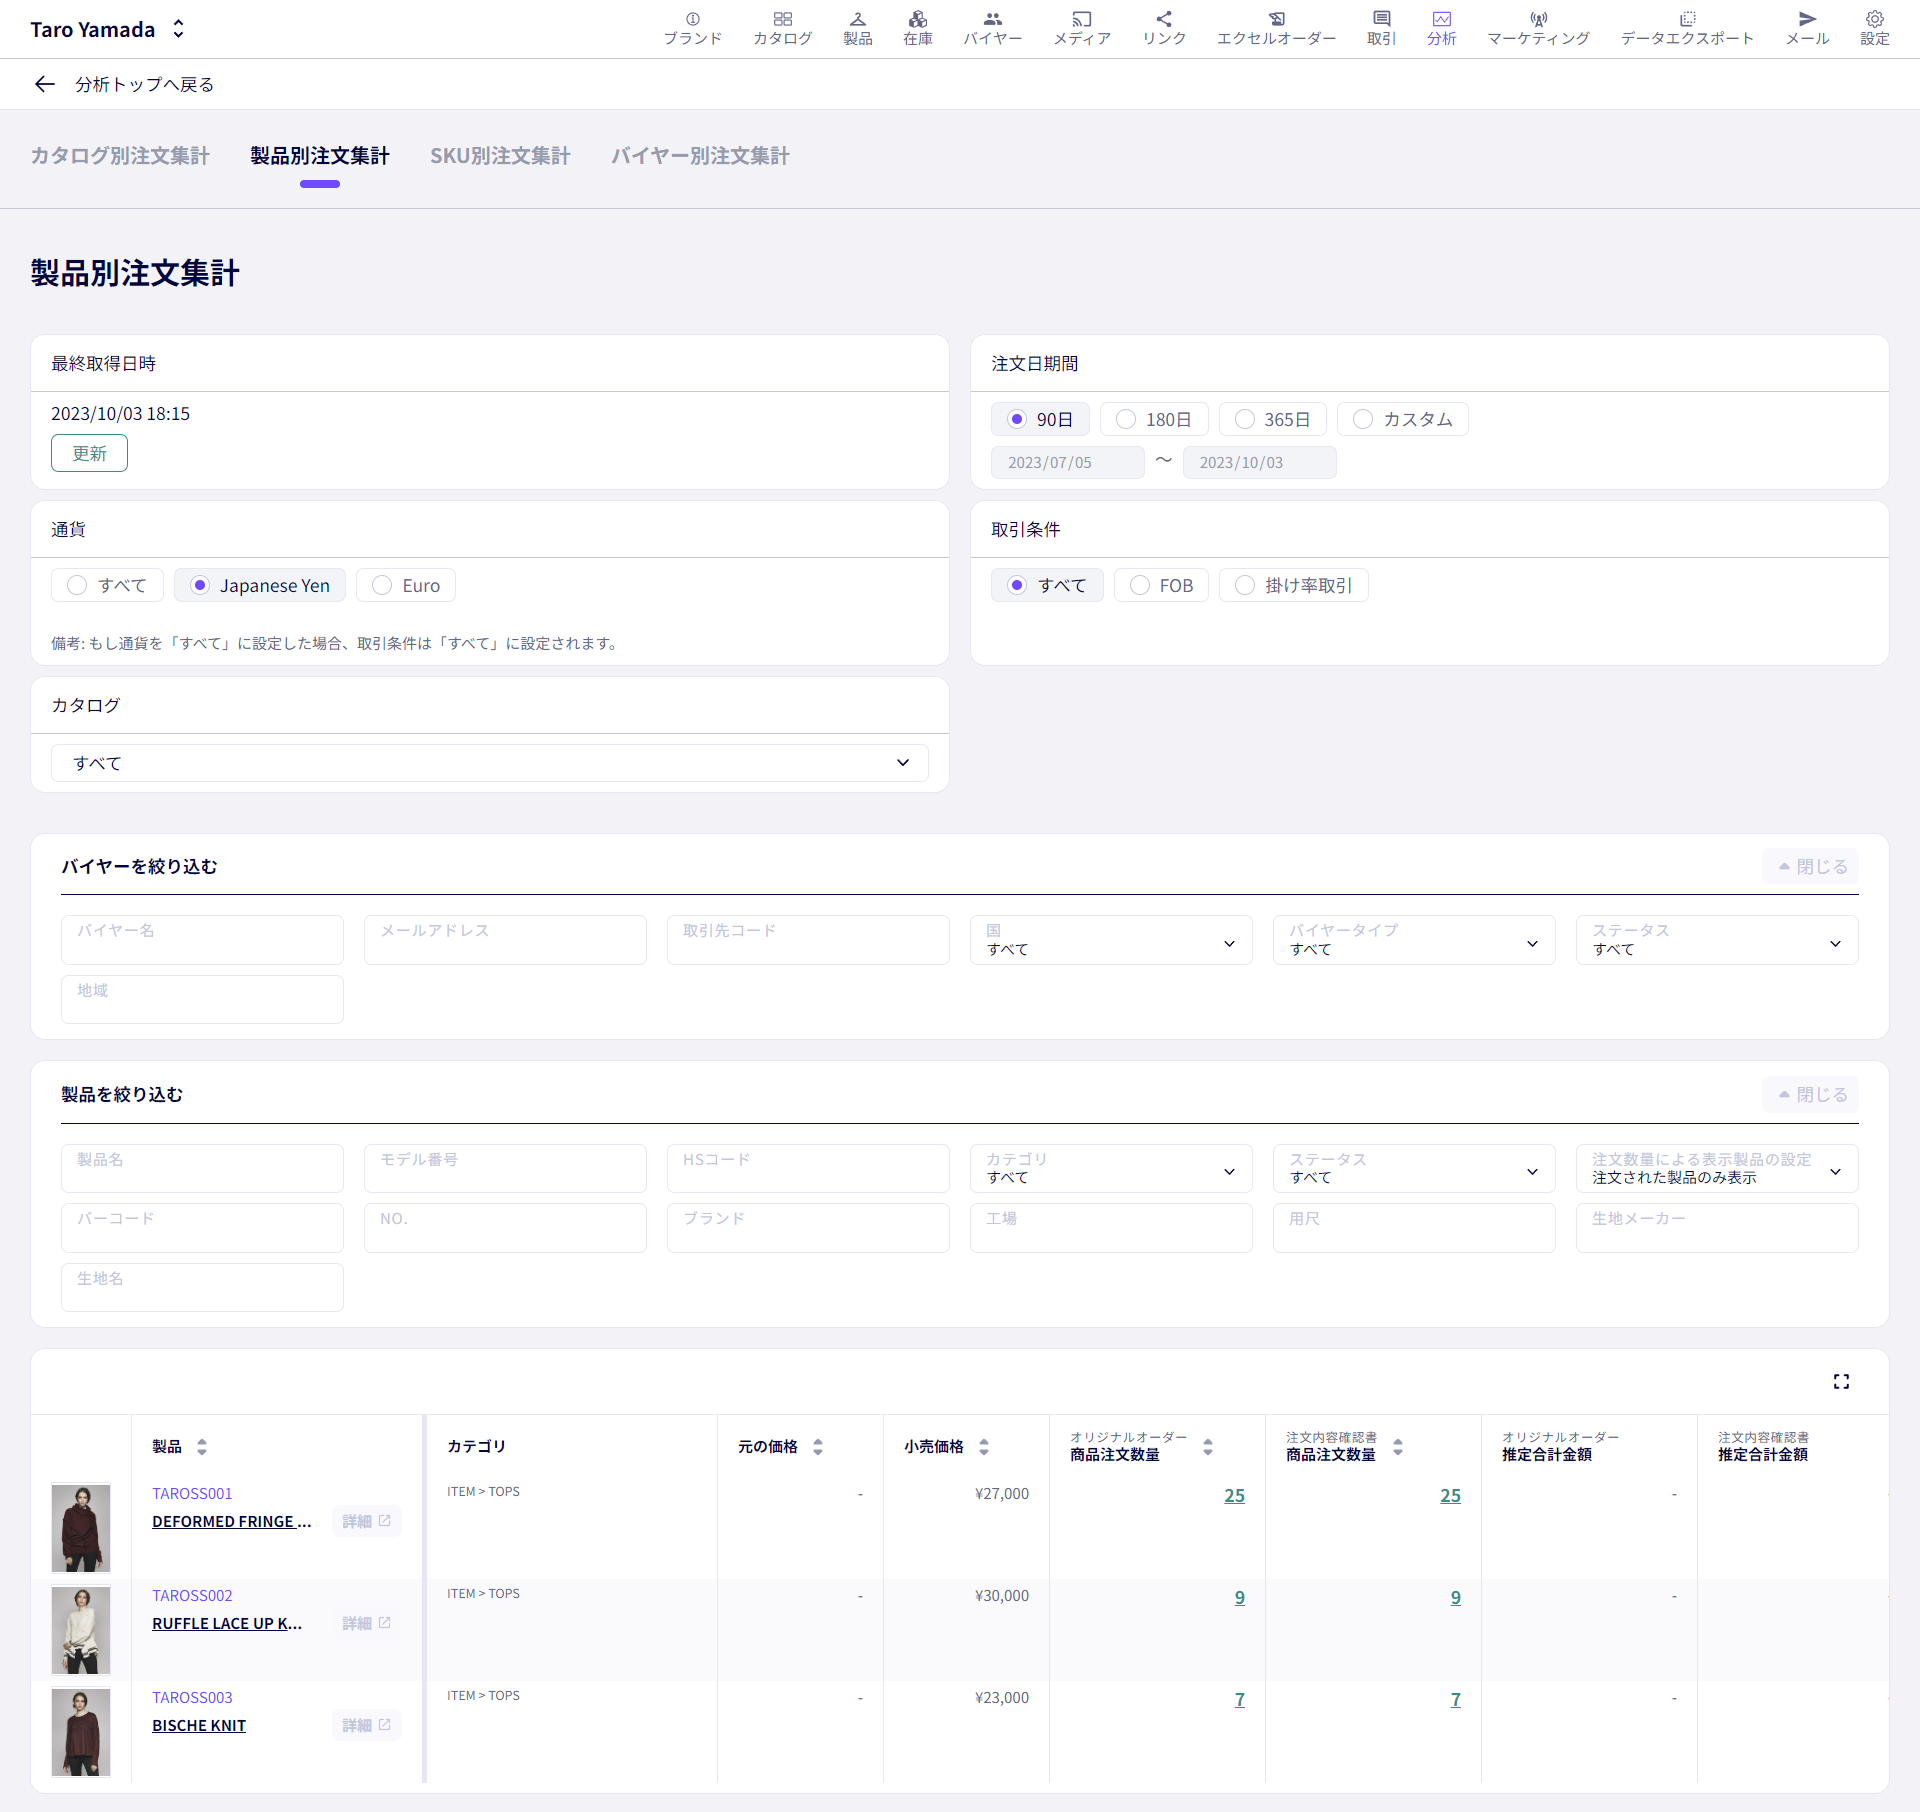Open the カテゴリ filter dropdown

pos(1111,1168)
